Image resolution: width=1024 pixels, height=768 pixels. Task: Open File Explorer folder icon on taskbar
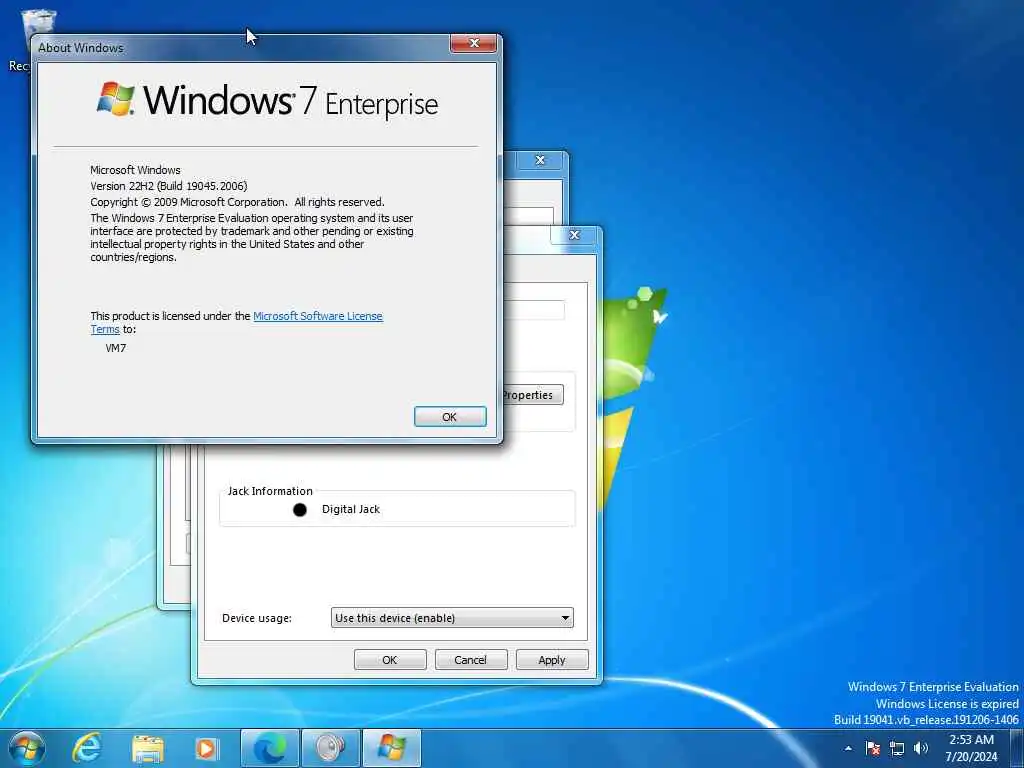(148, 749)
